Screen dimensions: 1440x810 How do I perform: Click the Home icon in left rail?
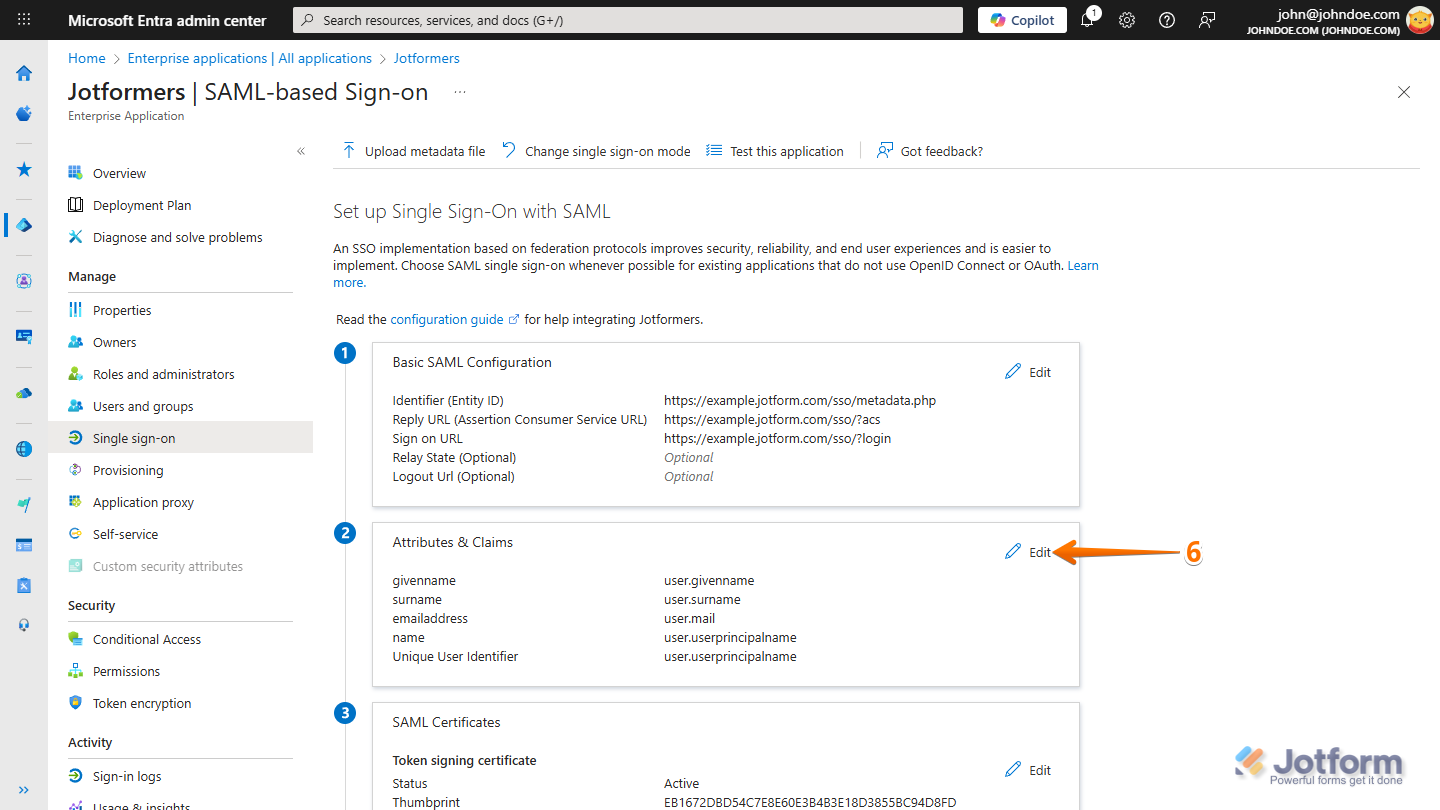[24, 73]
